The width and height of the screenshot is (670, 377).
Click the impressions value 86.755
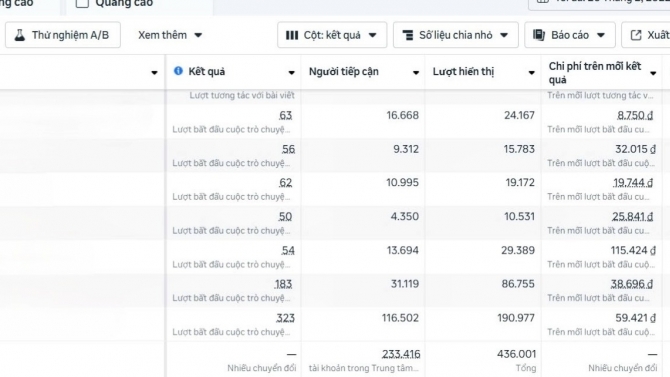click(x=518, y=284)
